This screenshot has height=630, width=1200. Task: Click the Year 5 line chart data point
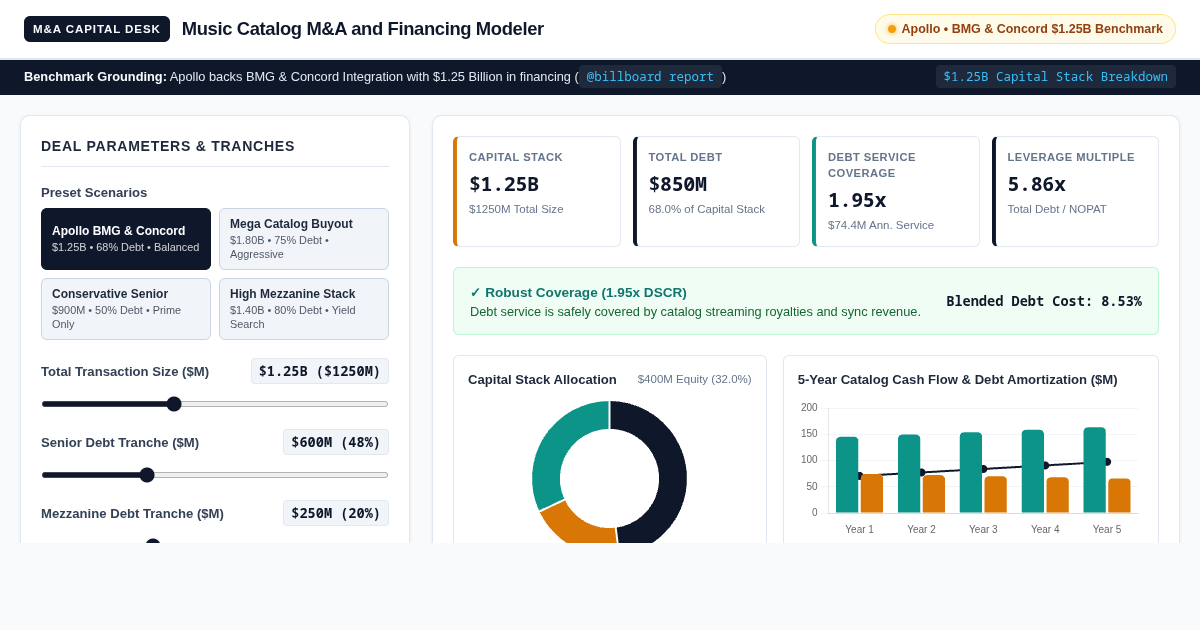1107,462
